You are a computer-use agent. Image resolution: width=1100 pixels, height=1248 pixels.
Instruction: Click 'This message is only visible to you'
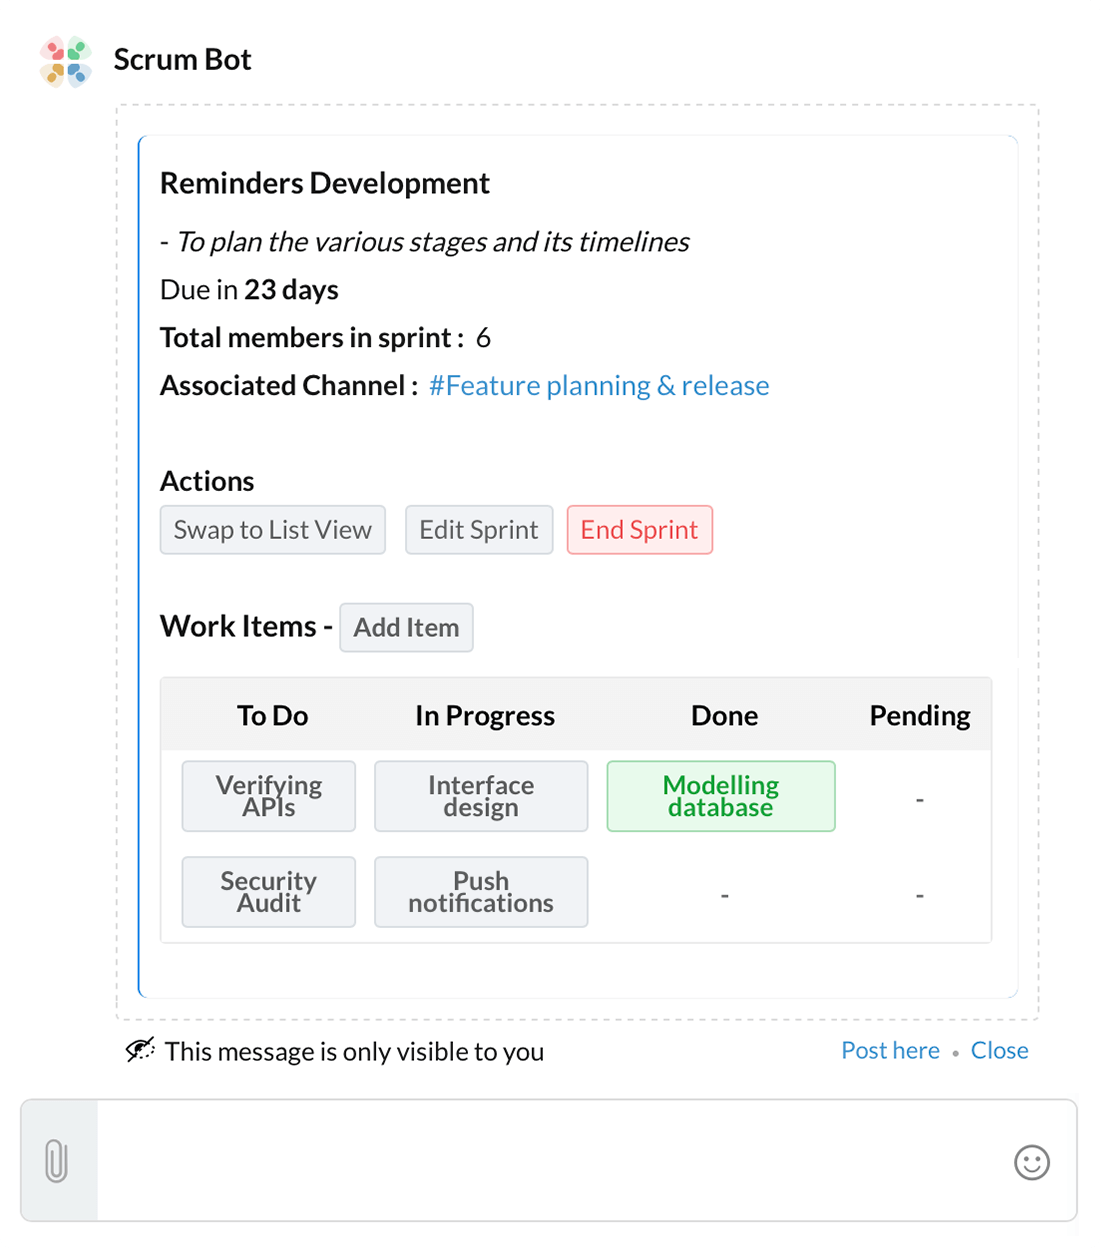pyautogui.click(x=354, y=1052)
